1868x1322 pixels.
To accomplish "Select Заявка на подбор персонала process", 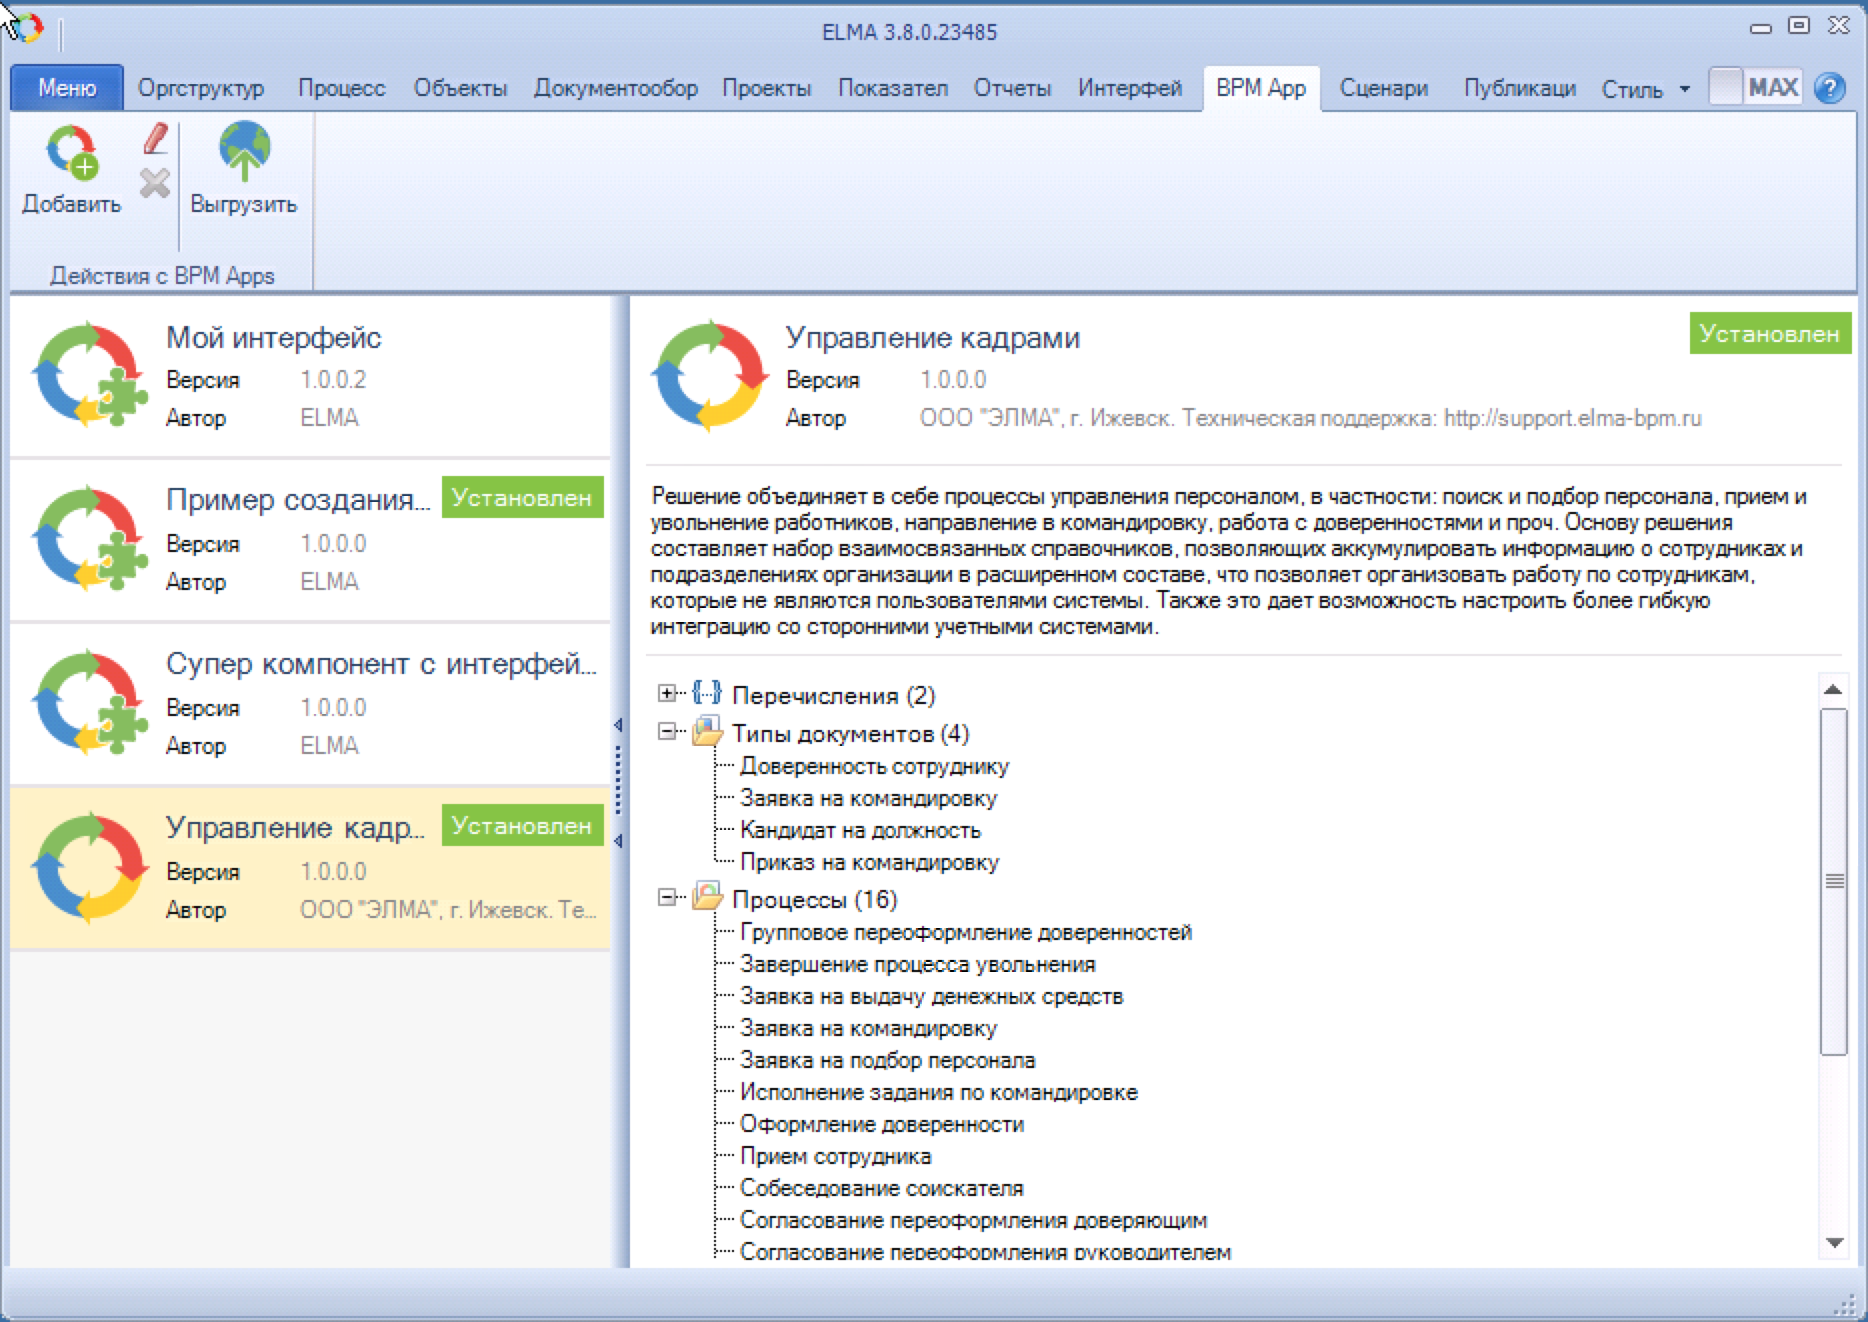I will coord(887,1060).
